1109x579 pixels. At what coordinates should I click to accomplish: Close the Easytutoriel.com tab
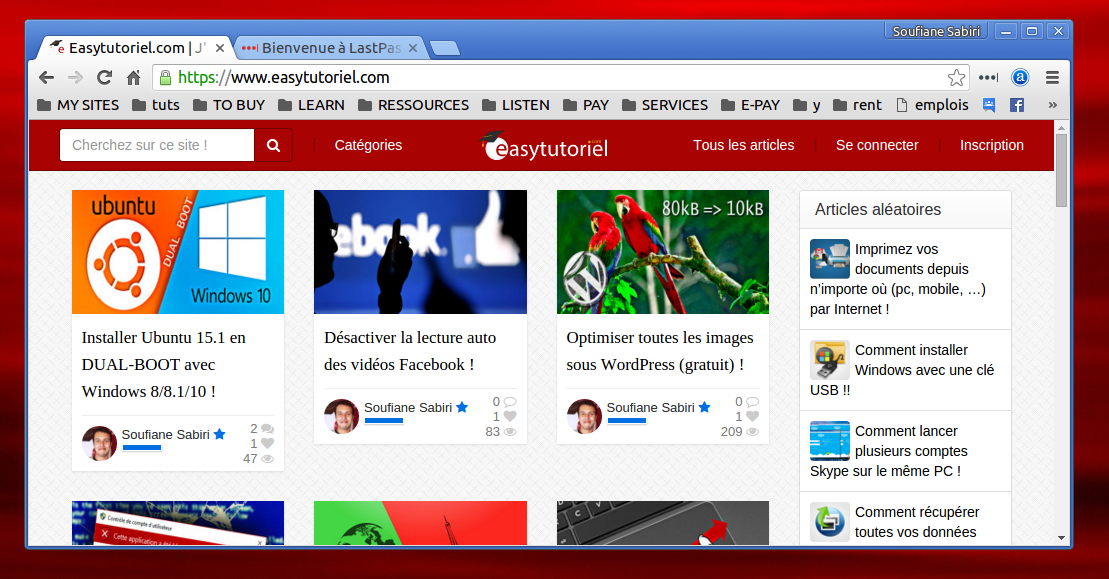coord(220,48)
